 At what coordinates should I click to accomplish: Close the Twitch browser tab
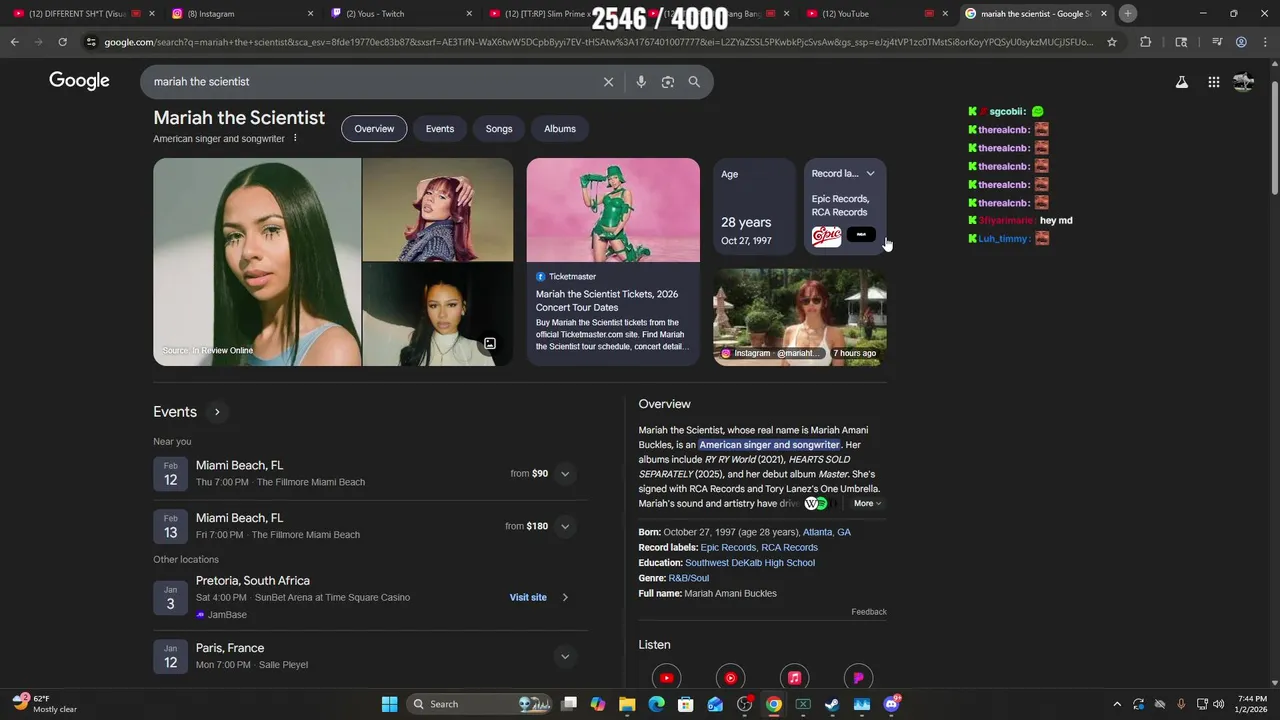[x=469, y=14]
